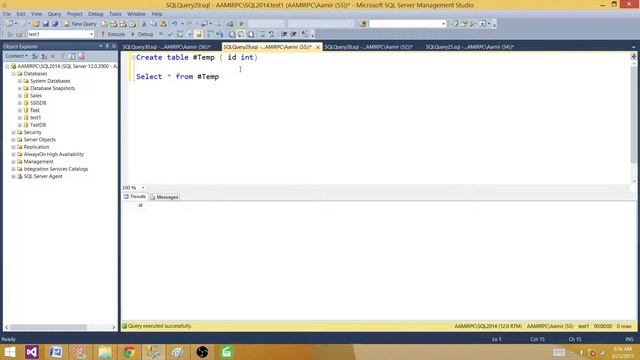Expand the Server Objects node
Viewport: 640px width, 360px height.
point(13,140)
